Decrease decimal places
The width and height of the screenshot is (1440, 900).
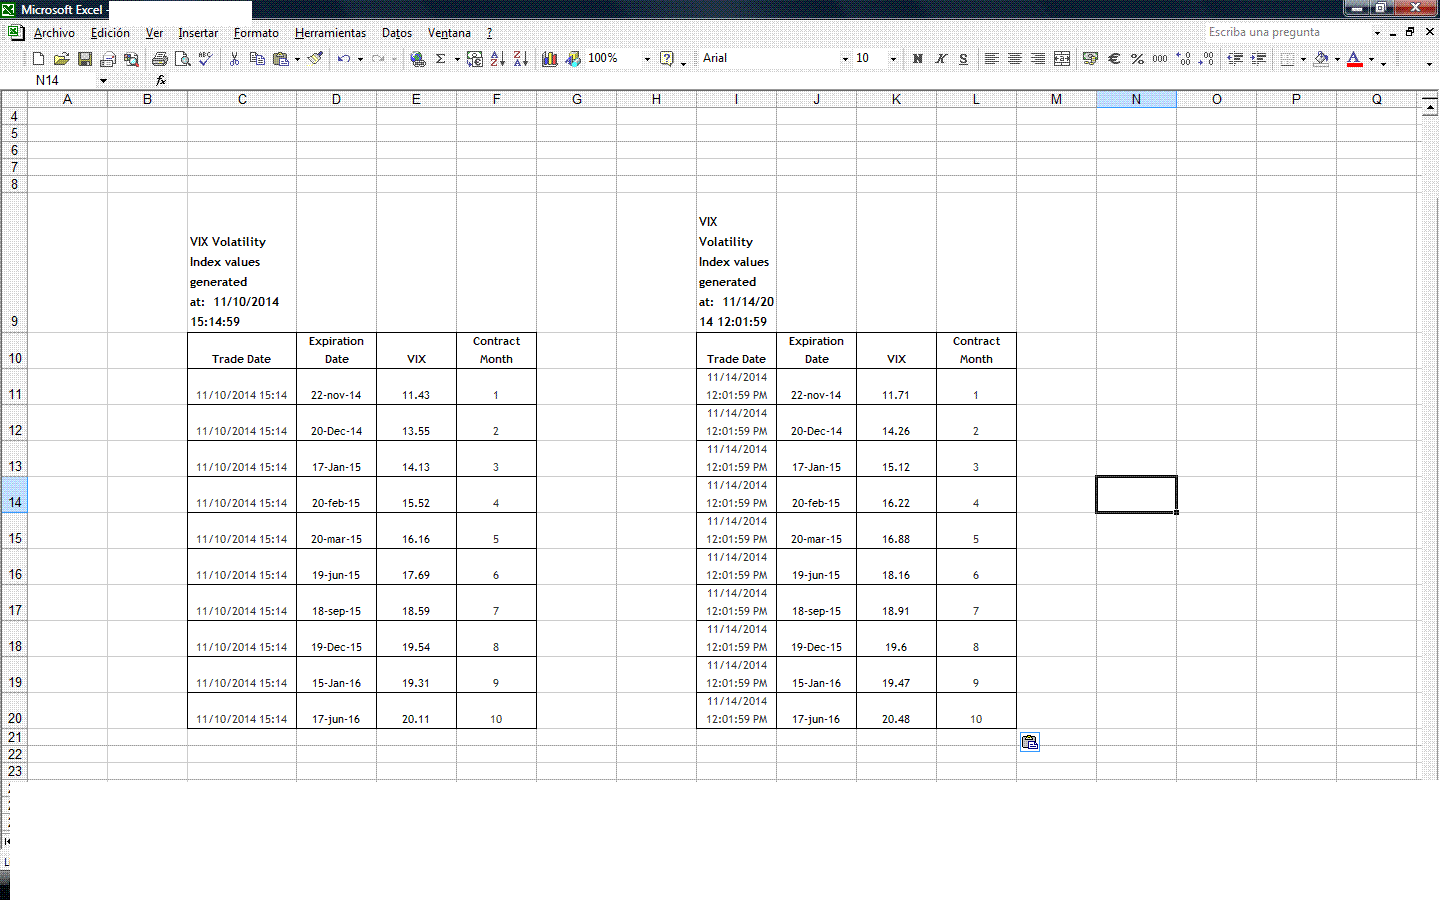point(1207,59)
